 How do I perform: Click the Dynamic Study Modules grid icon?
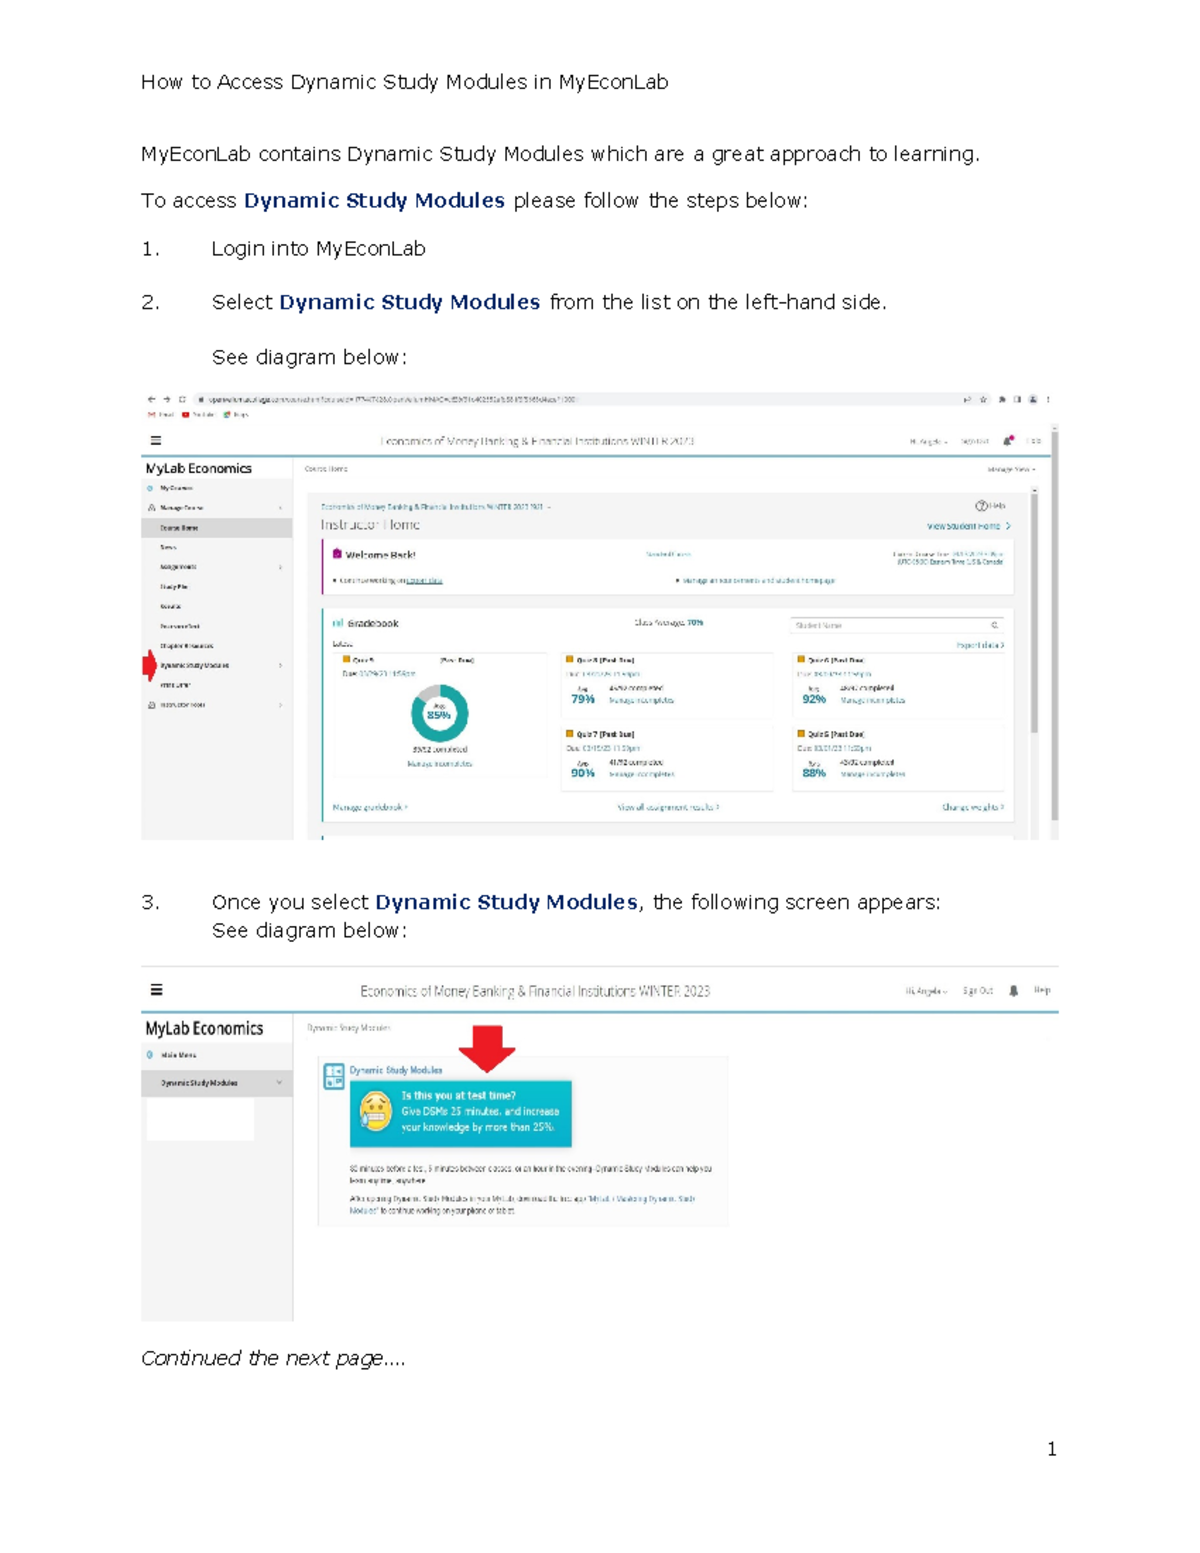(x=334, y=1076)
